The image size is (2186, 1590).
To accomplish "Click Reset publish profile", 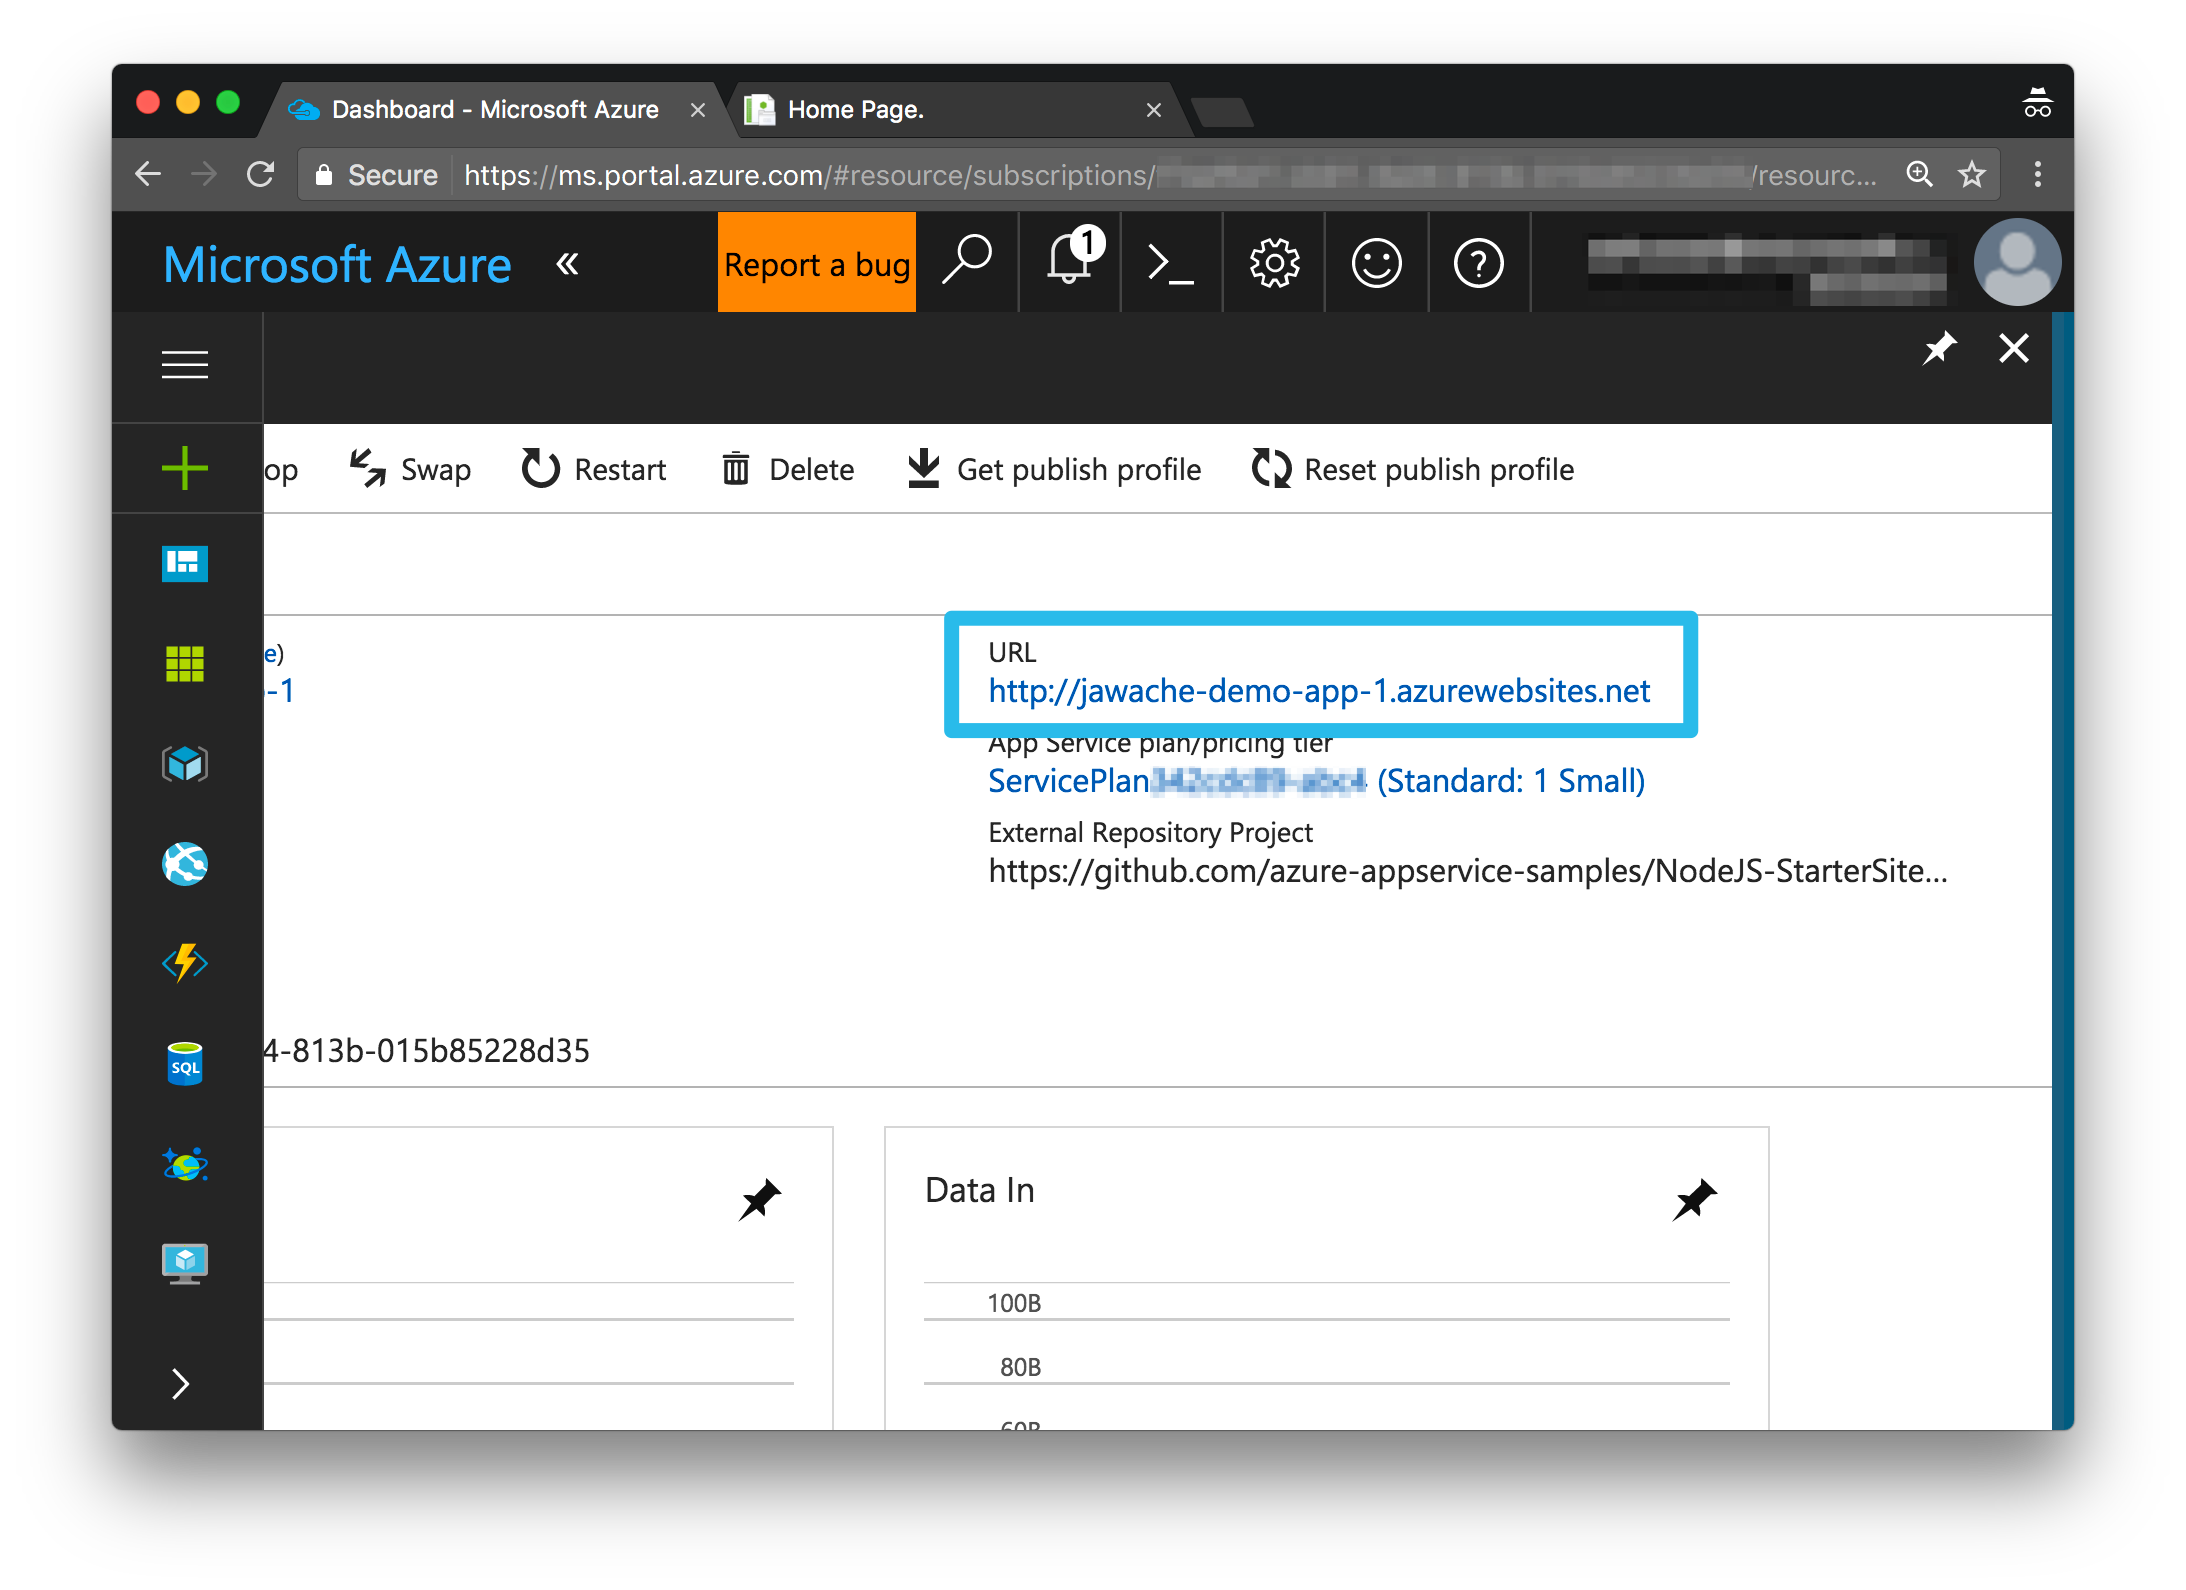I will click(x=1413, y=469).
